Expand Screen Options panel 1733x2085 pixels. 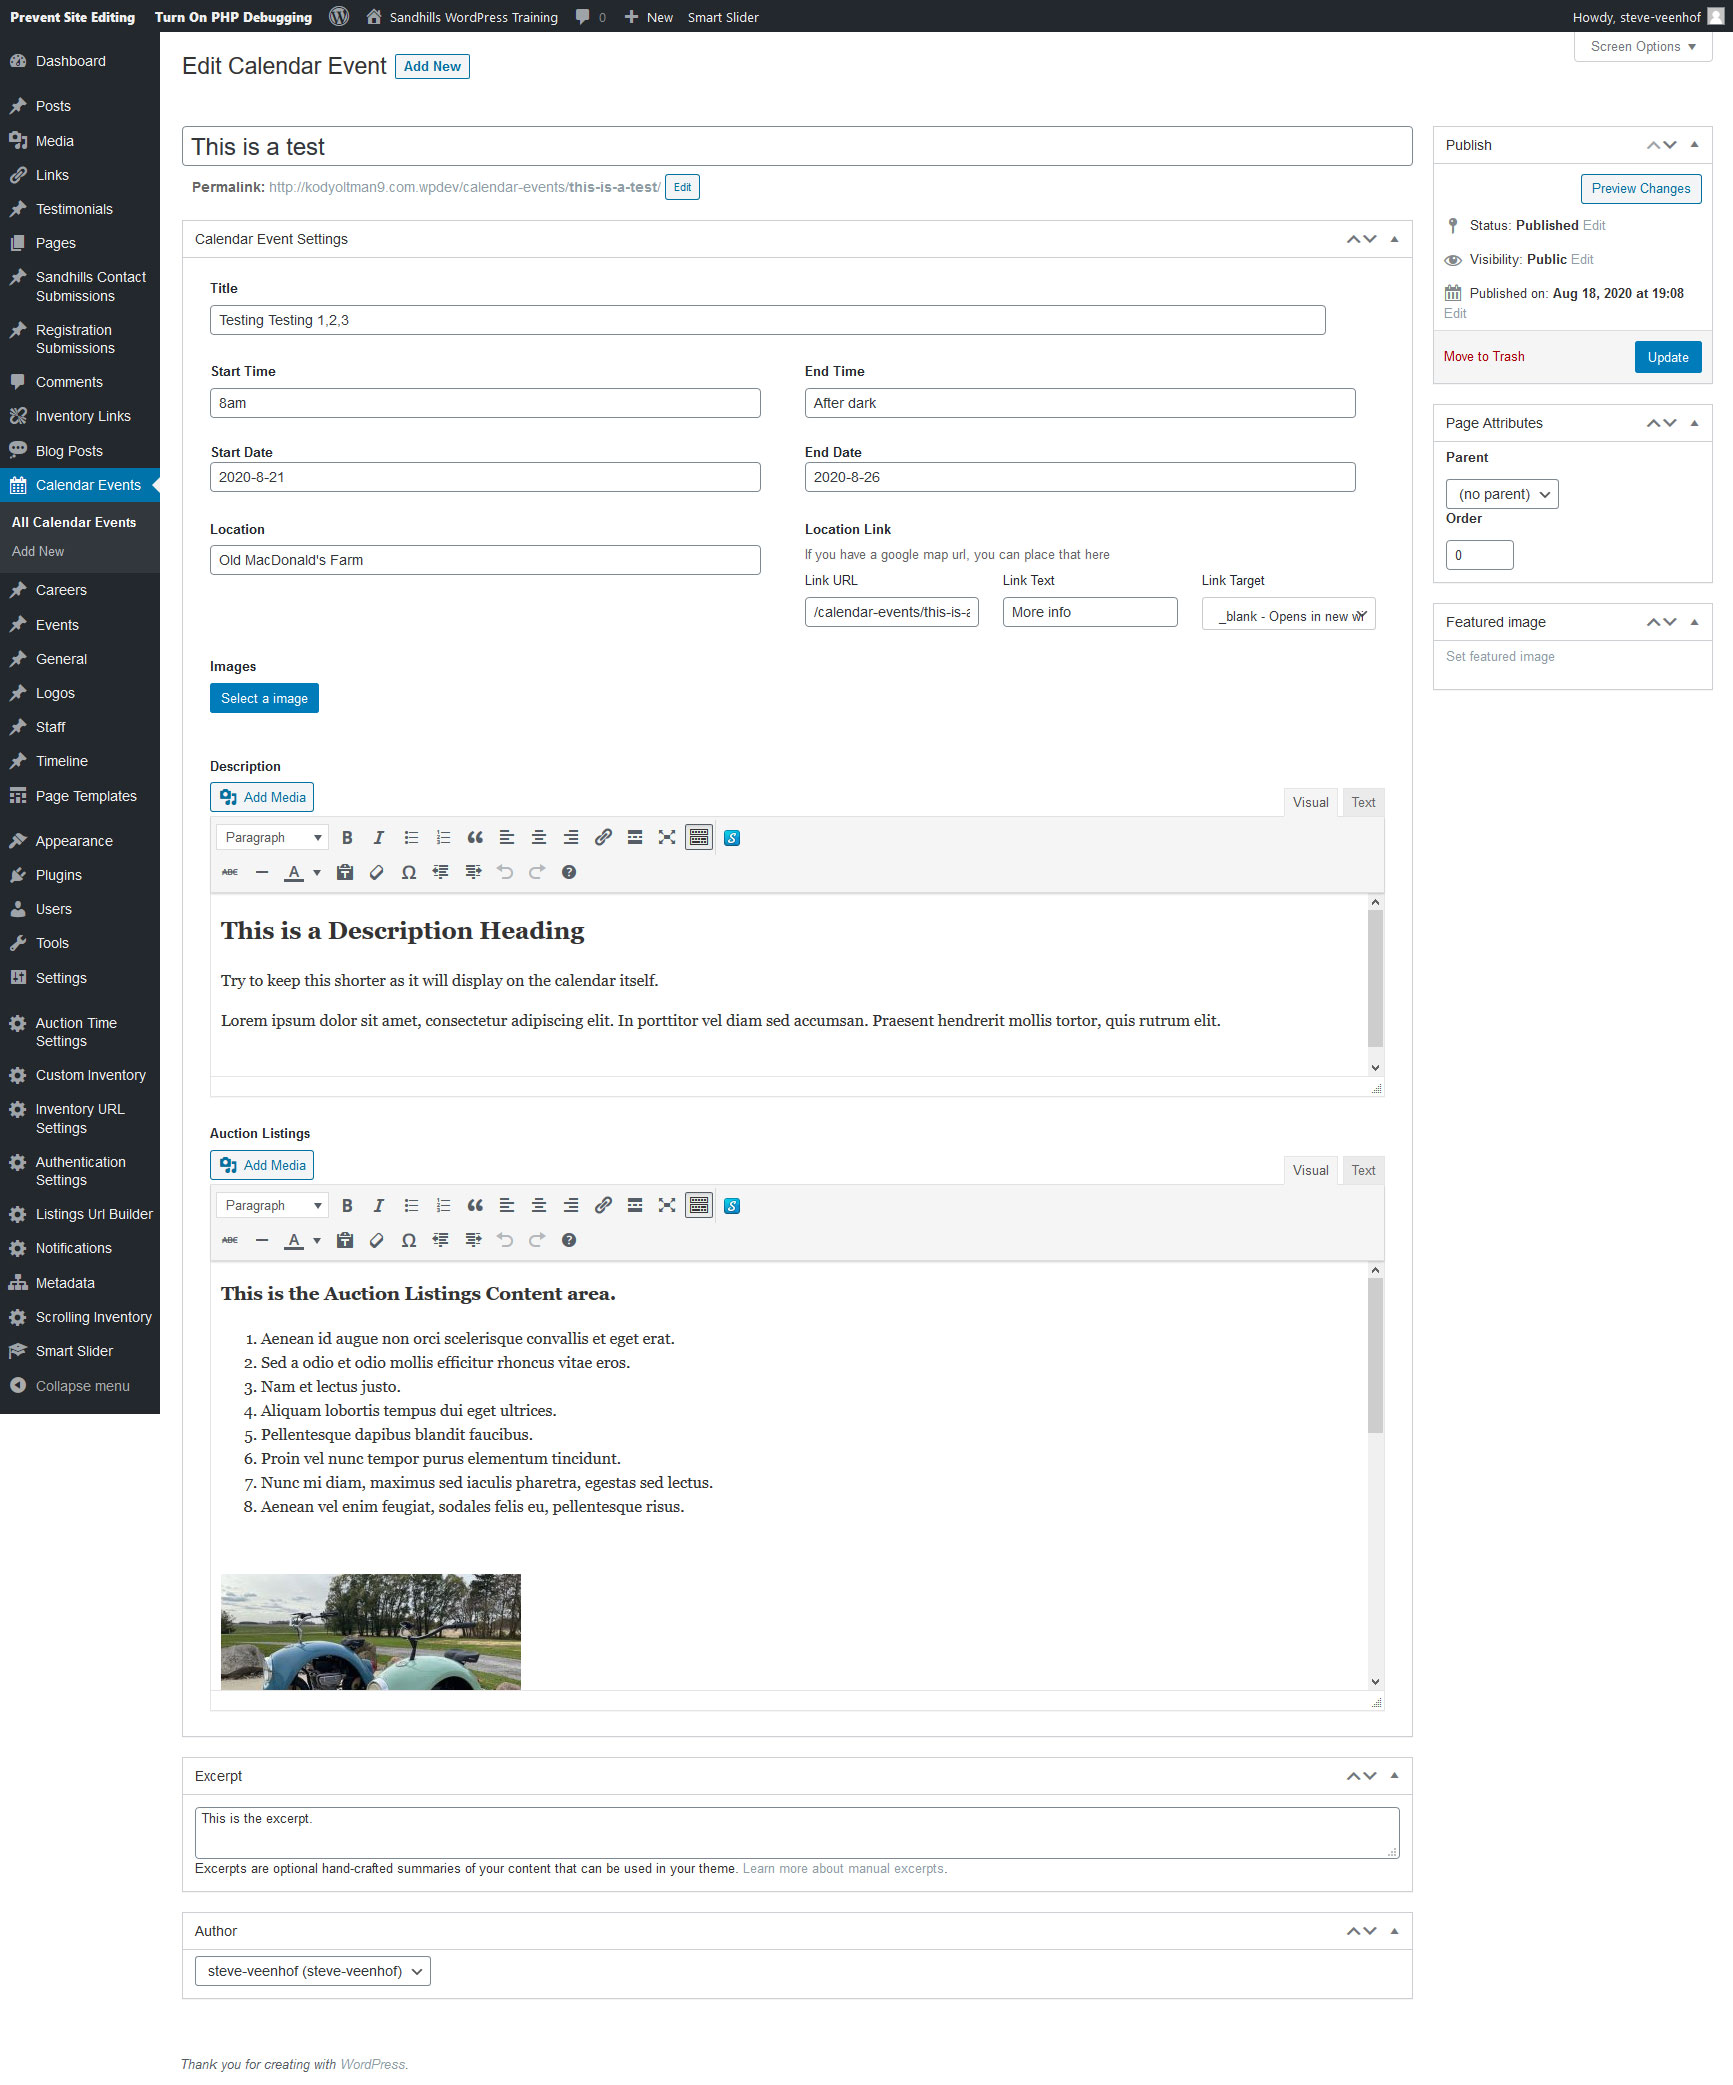(1642, 47)
